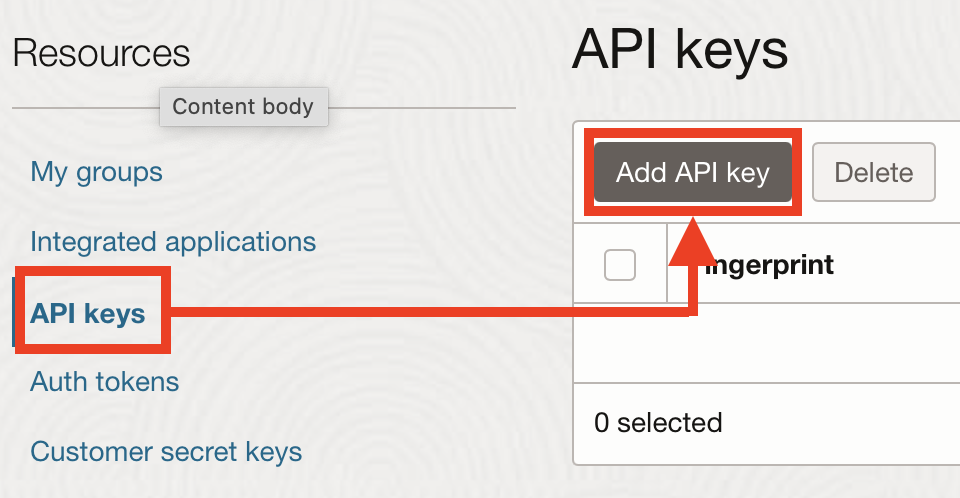Open Customer secret keys link
The image size is (960, 498).
click(x=166, y=452)
